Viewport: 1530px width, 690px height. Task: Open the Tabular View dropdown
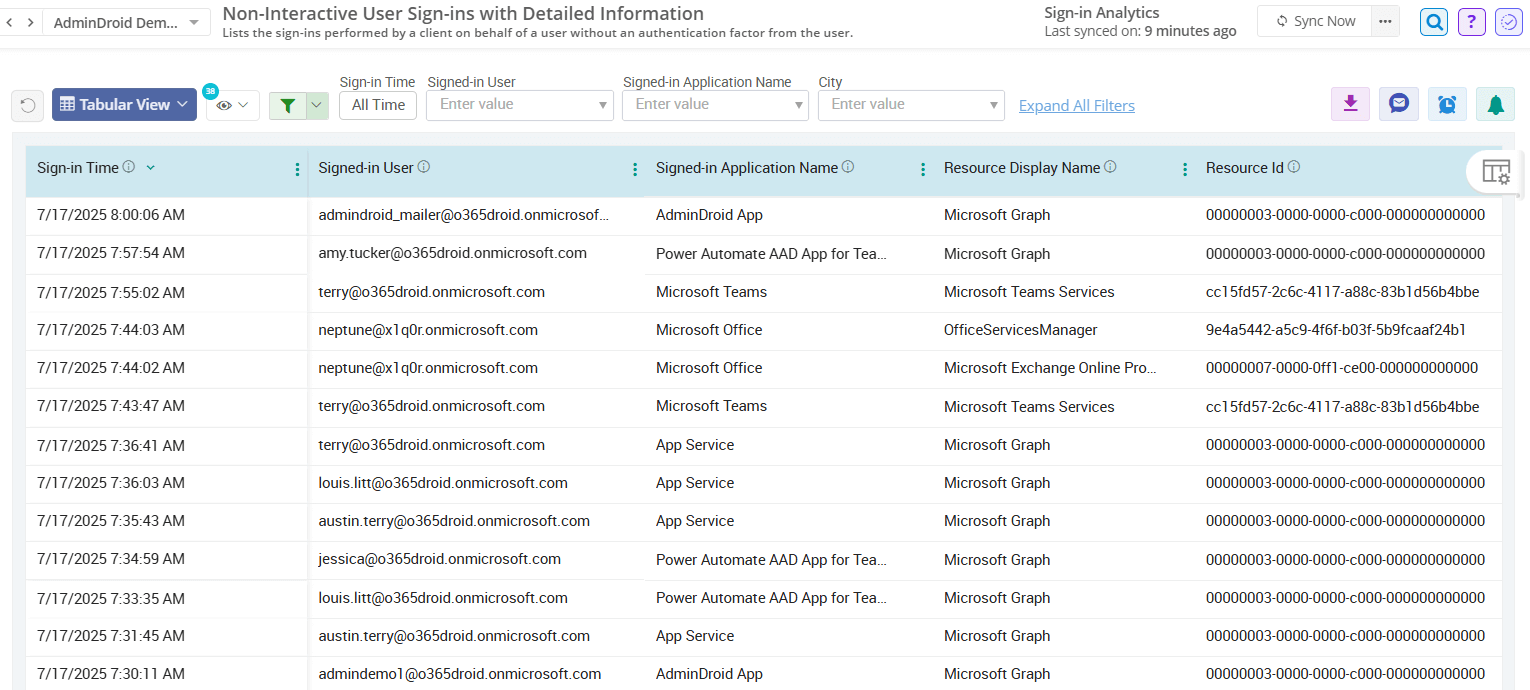point(124,104)
